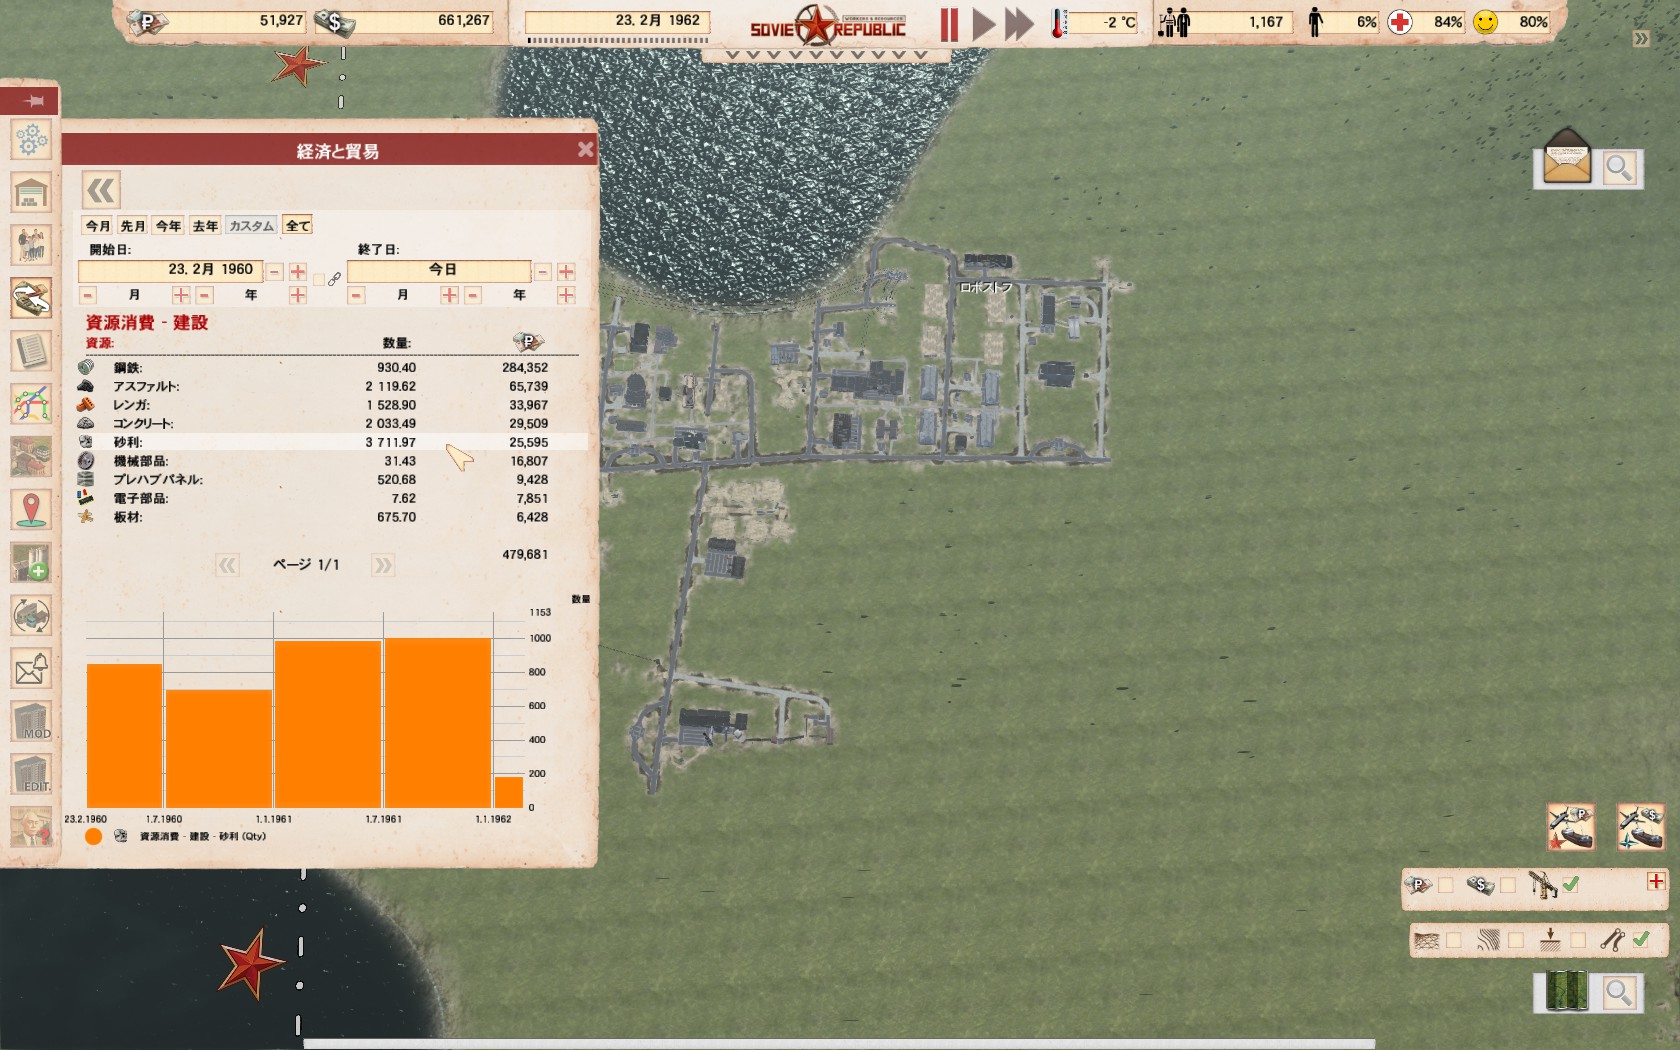The height and width of the screenshot is (1050, 1680).
Task: Toggle the contour lines checkbox
Action: click(1516, 940)
